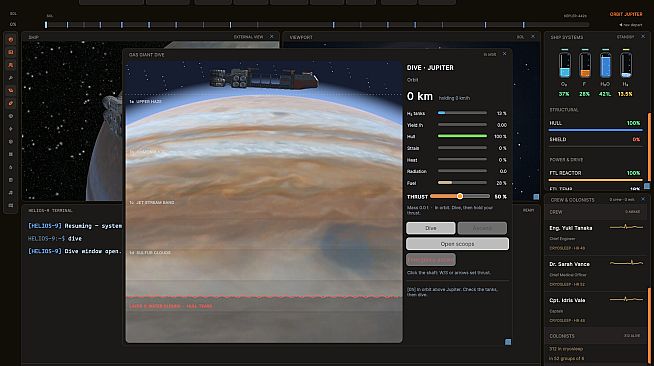The width and height of the screenshot is (654, 366).
Task: Click the droplet icon in left sidebar
Action: 11,167
